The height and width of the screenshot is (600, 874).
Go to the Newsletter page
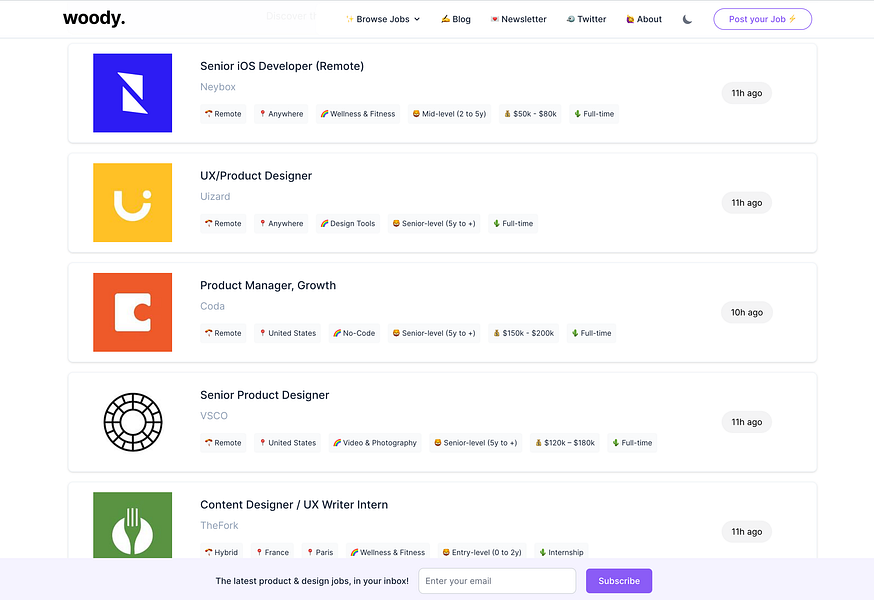518,19
